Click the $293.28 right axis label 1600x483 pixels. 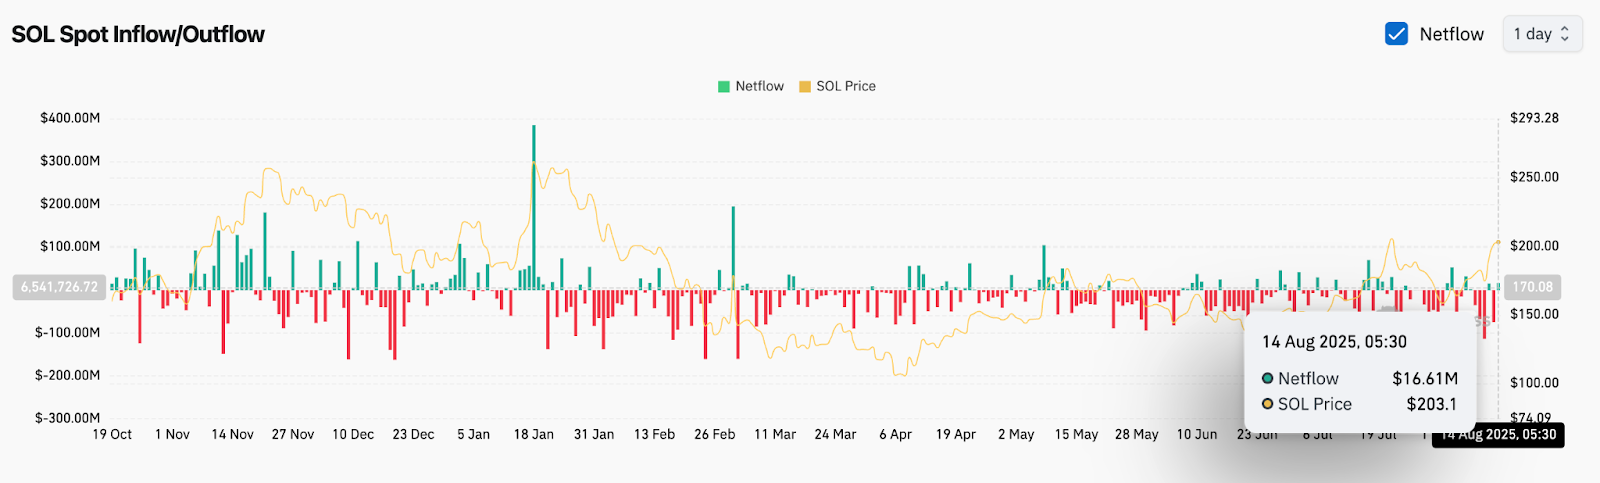point(1534,118)
